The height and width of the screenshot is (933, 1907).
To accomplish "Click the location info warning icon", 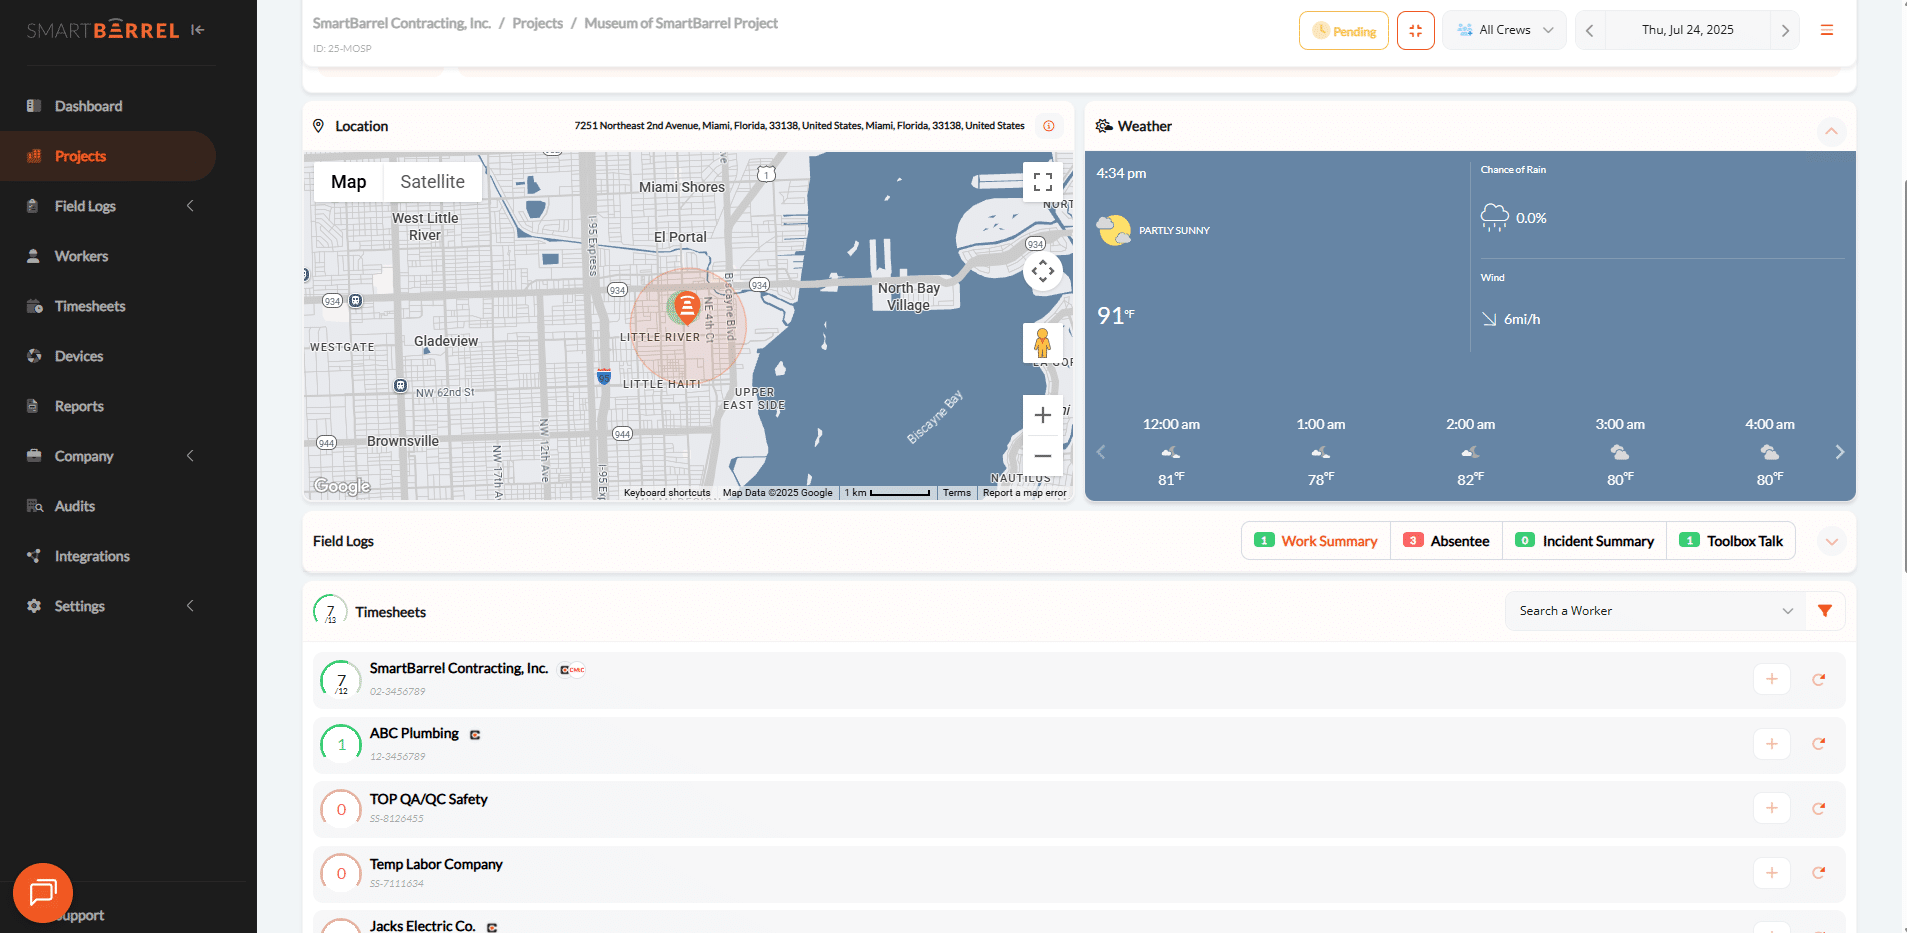I will coord(1048,126).
